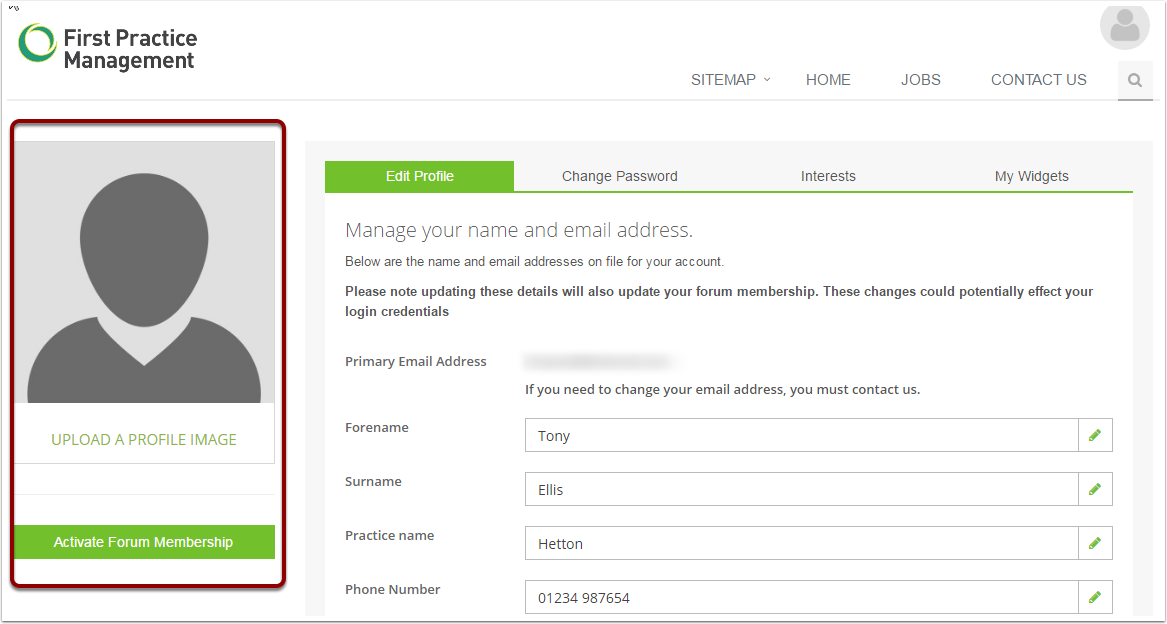Click pencil edit icon for Phone Number

[1095, 597]
